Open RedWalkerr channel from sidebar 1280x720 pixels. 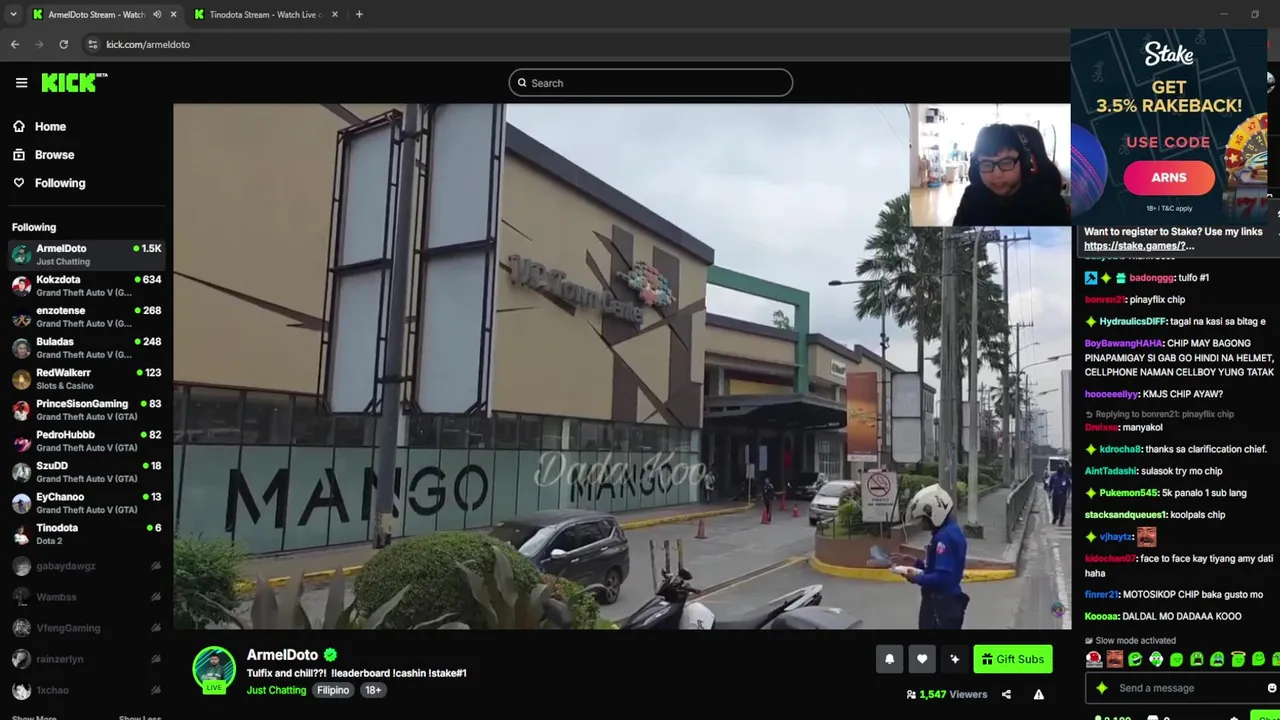[86, 378]
